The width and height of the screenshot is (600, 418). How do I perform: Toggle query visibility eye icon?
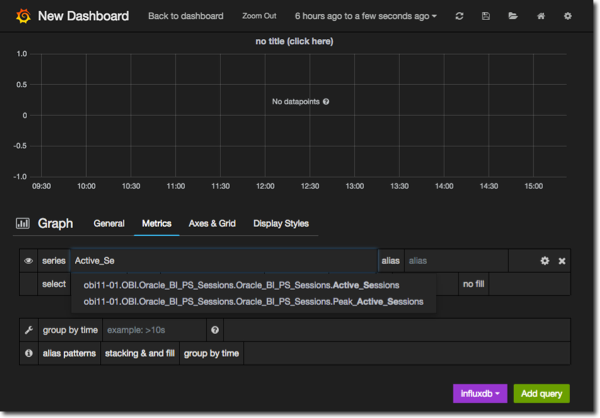(x=29, y=261)
